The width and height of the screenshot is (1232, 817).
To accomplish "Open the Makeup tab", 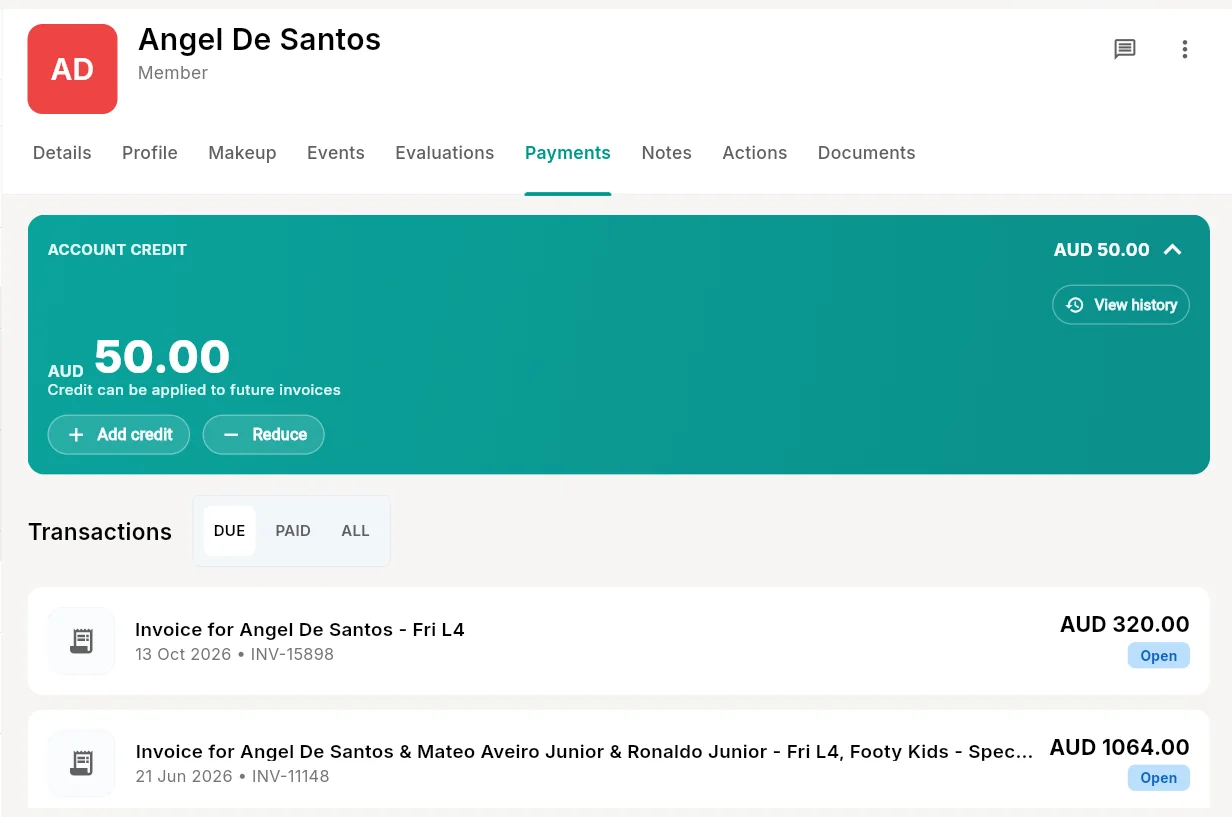I will pyautogui.click(x=242, y=153).
